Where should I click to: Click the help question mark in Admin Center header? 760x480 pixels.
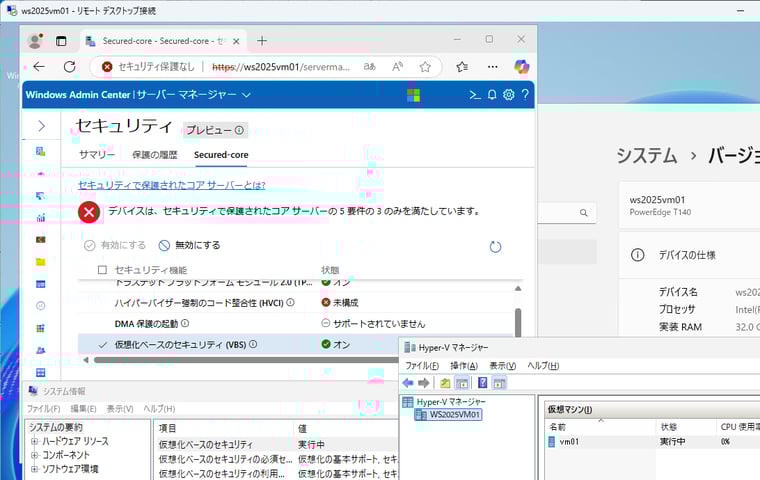point(525,95)
